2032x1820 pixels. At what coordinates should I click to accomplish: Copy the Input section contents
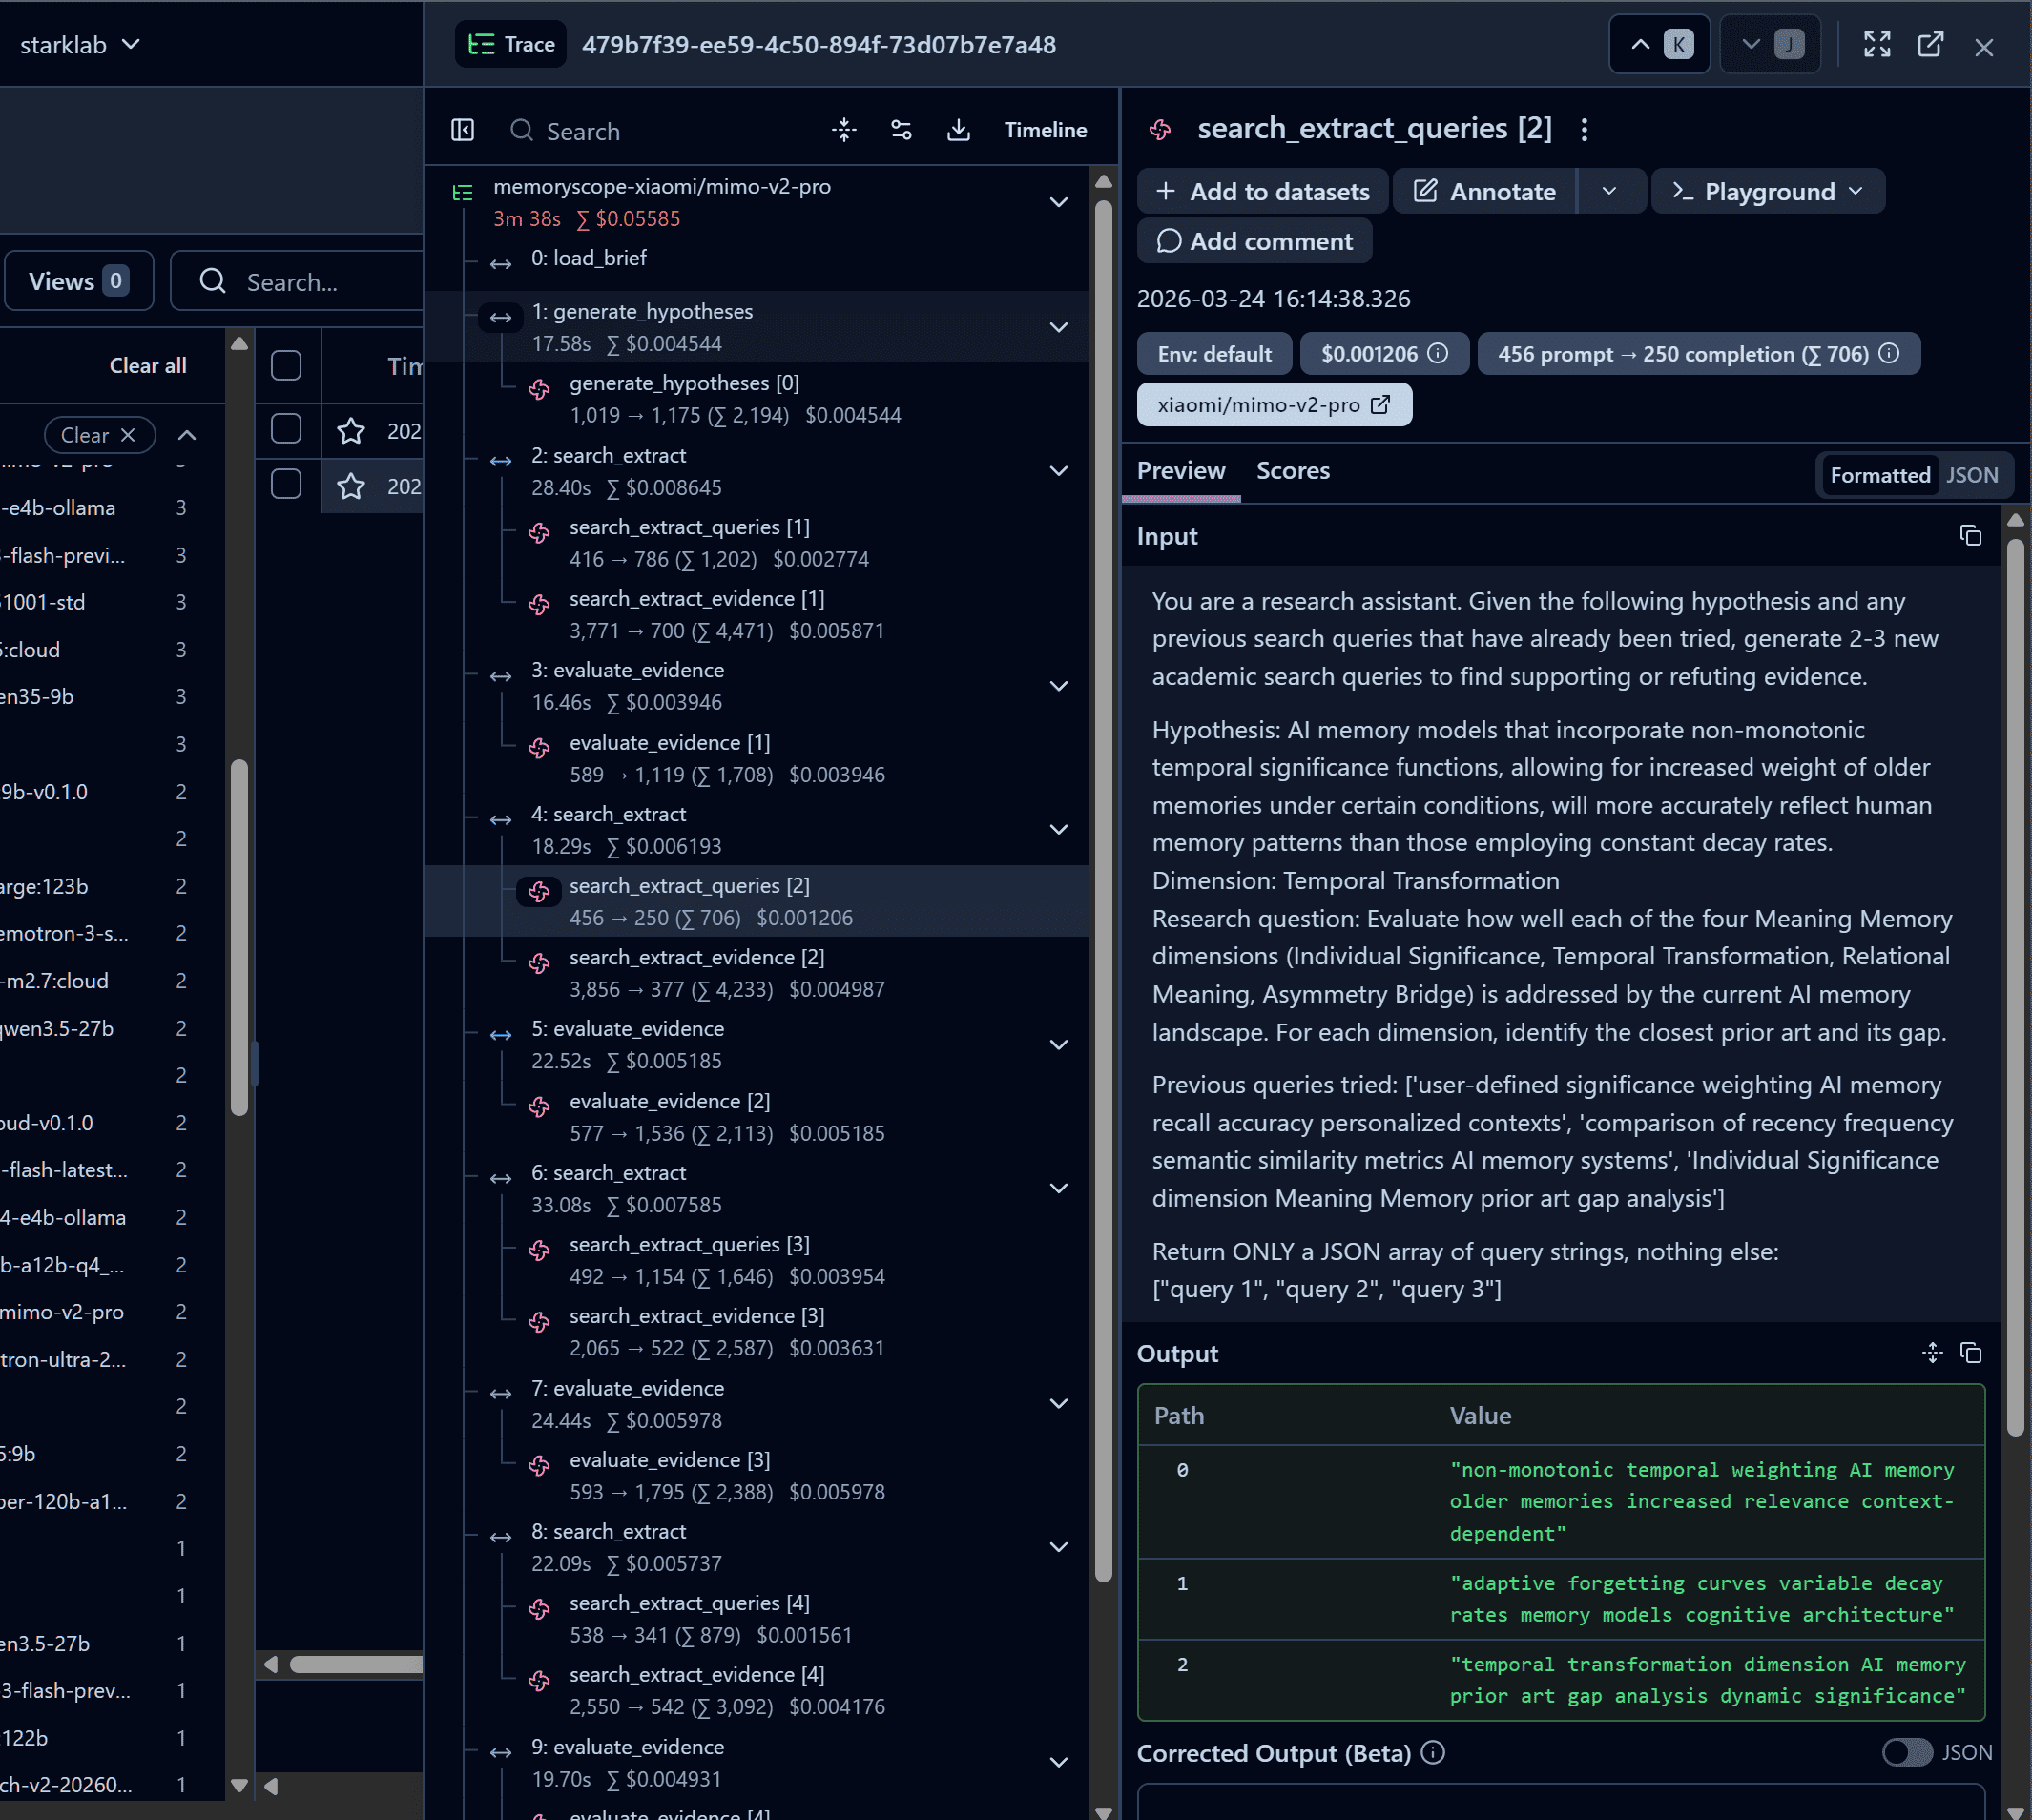[x=1970, y=536]
